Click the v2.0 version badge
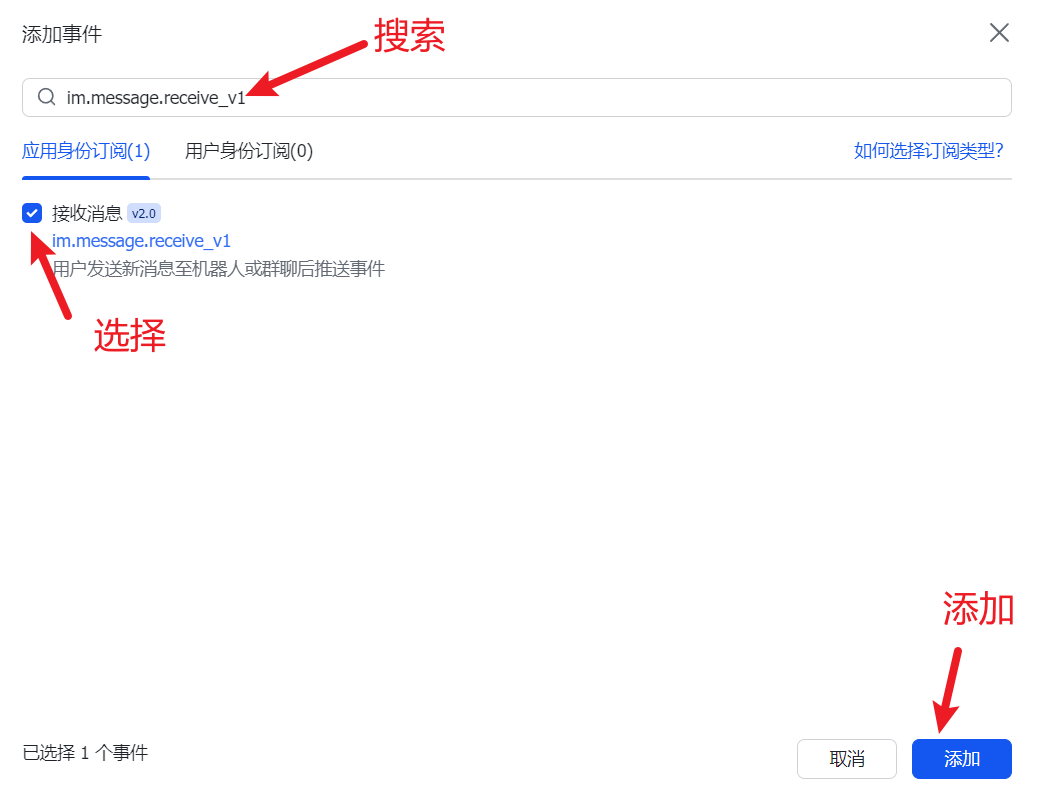The width and height of the screenshot is (1039, 795). pos(144,213)
